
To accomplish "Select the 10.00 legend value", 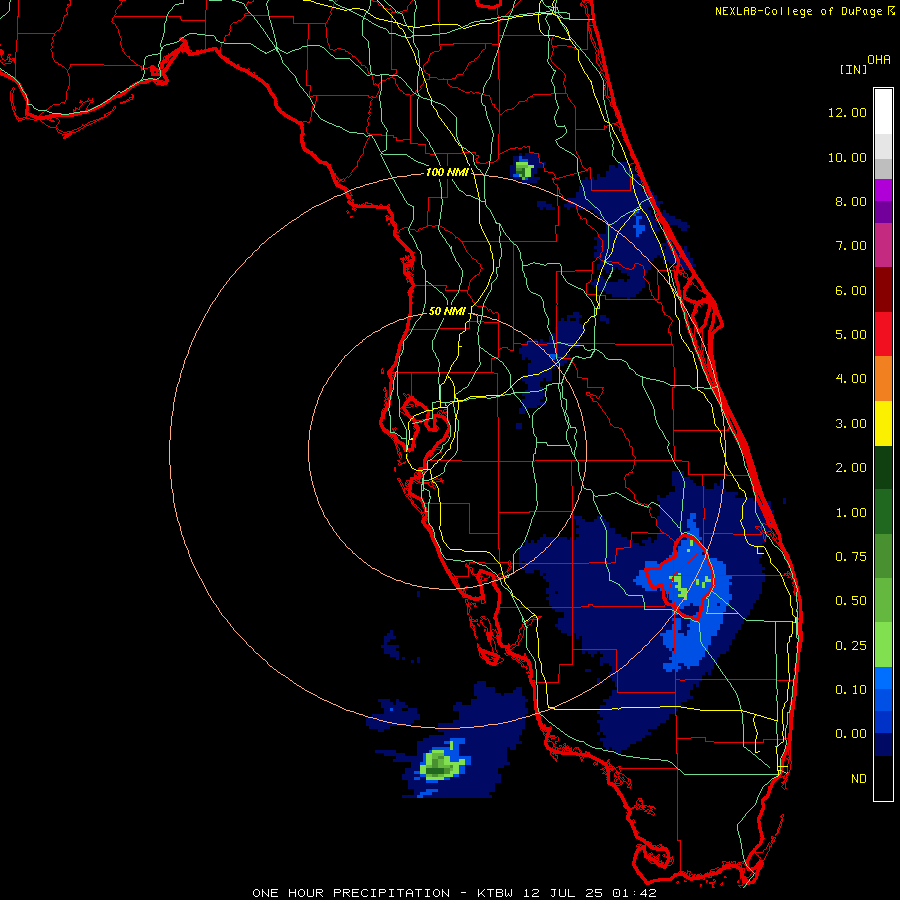I will coord(847,157).
